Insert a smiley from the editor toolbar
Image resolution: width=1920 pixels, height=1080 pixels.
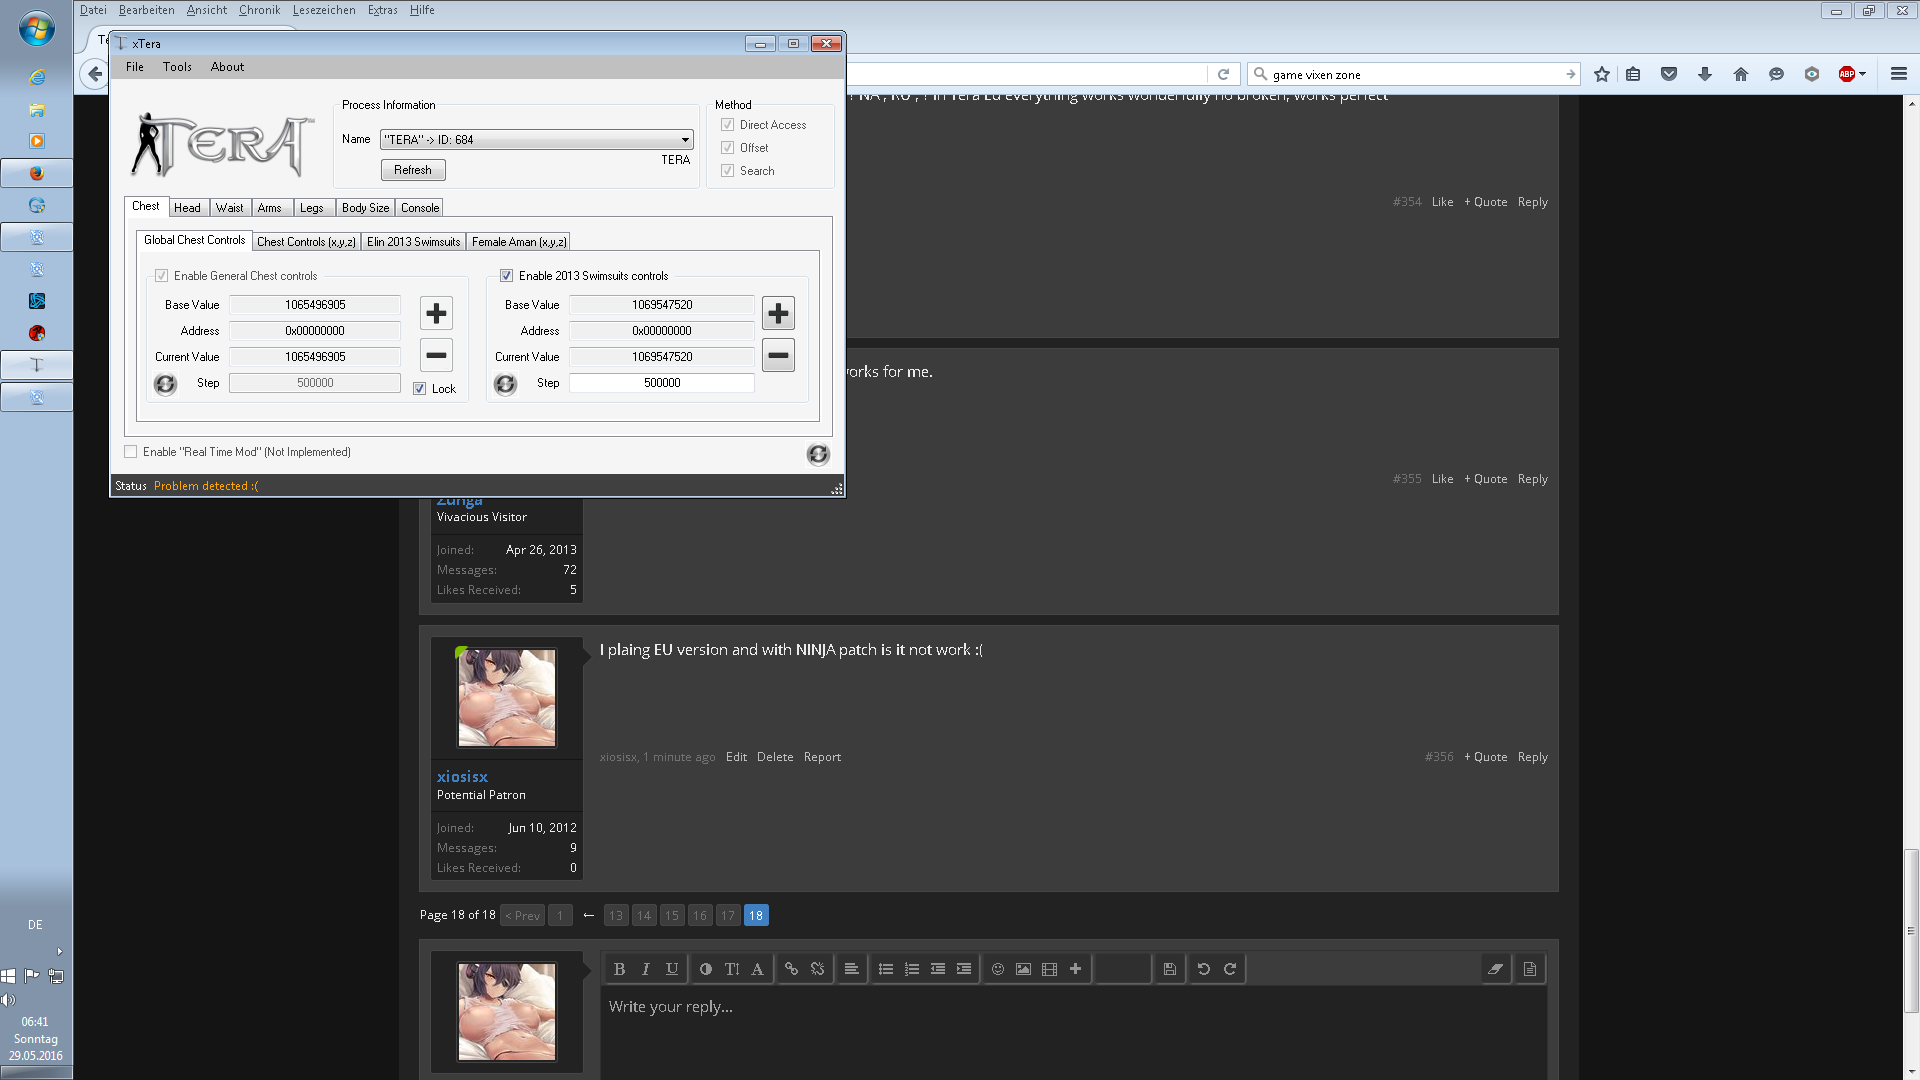(x=997, y=969)
